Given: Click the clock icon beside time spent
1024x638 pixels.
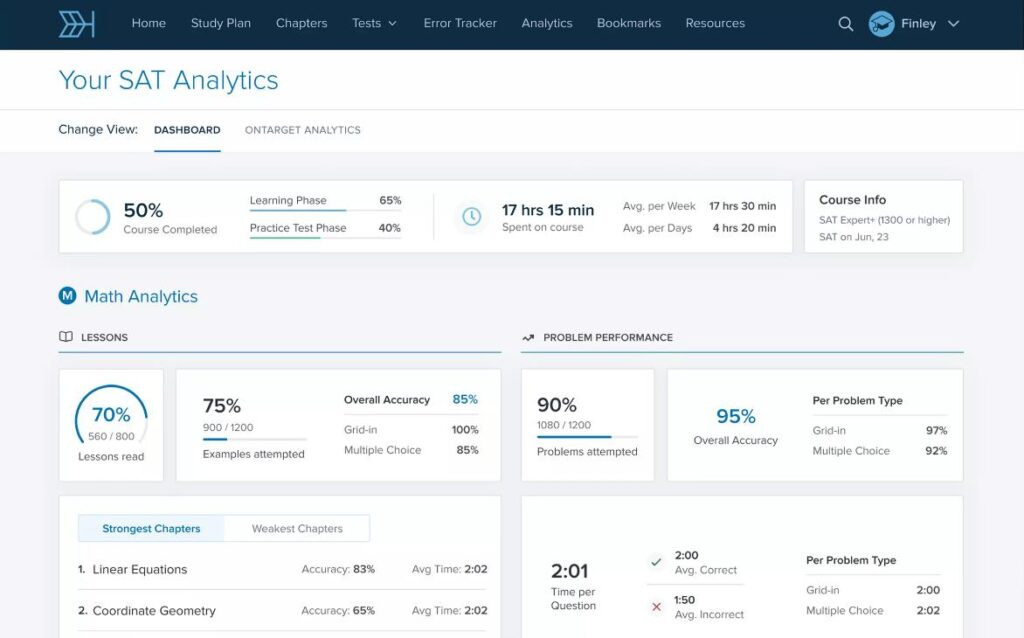Looking at the screenshot, I should 472,216.
